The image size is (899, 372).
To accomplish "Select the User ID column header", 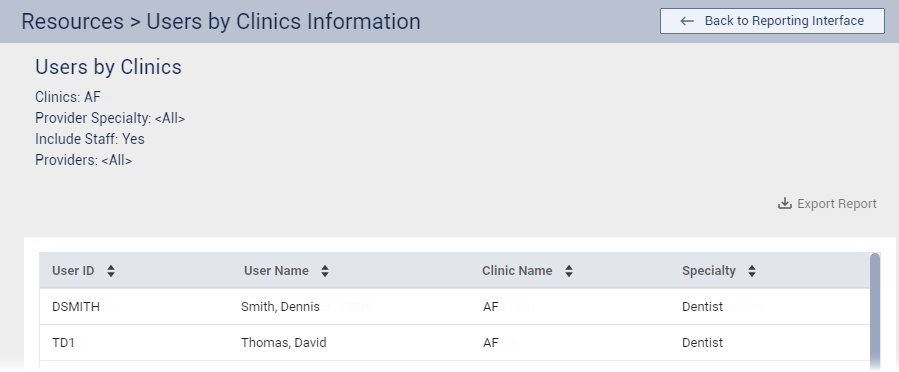I will [73, 271].
